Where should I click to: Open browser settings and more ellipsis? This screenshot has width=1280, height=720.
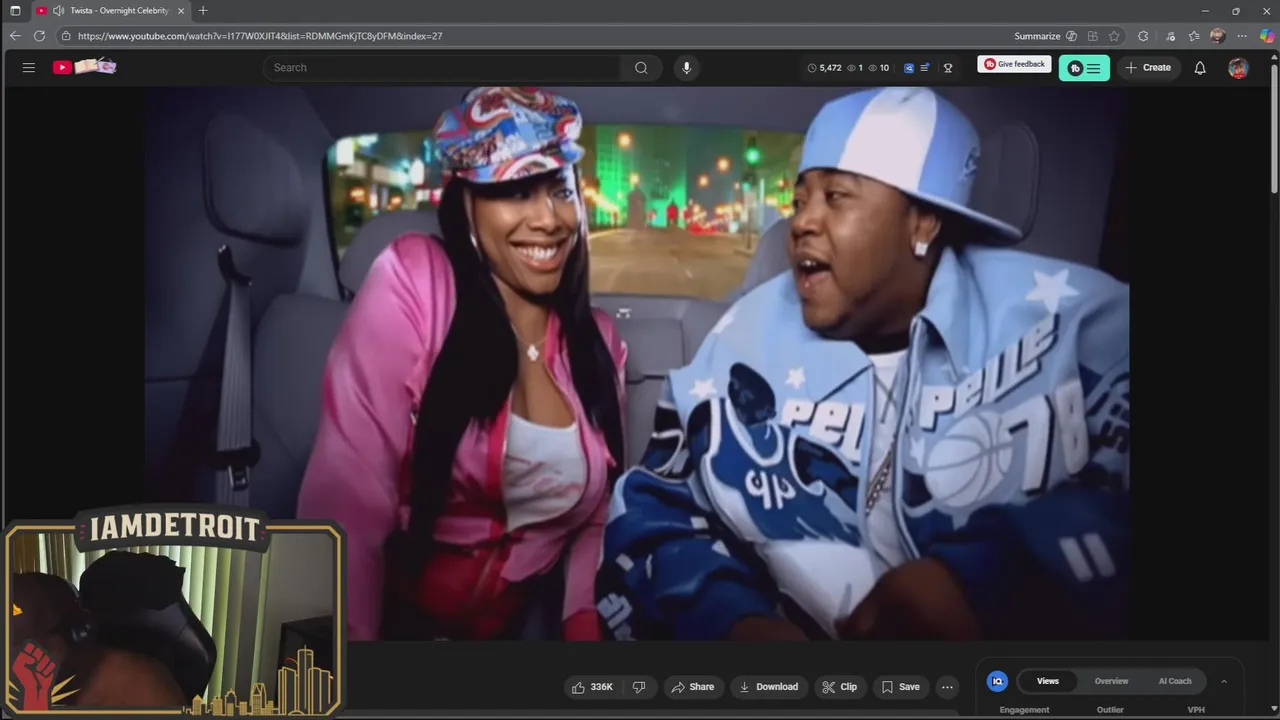pos(1242,36)
